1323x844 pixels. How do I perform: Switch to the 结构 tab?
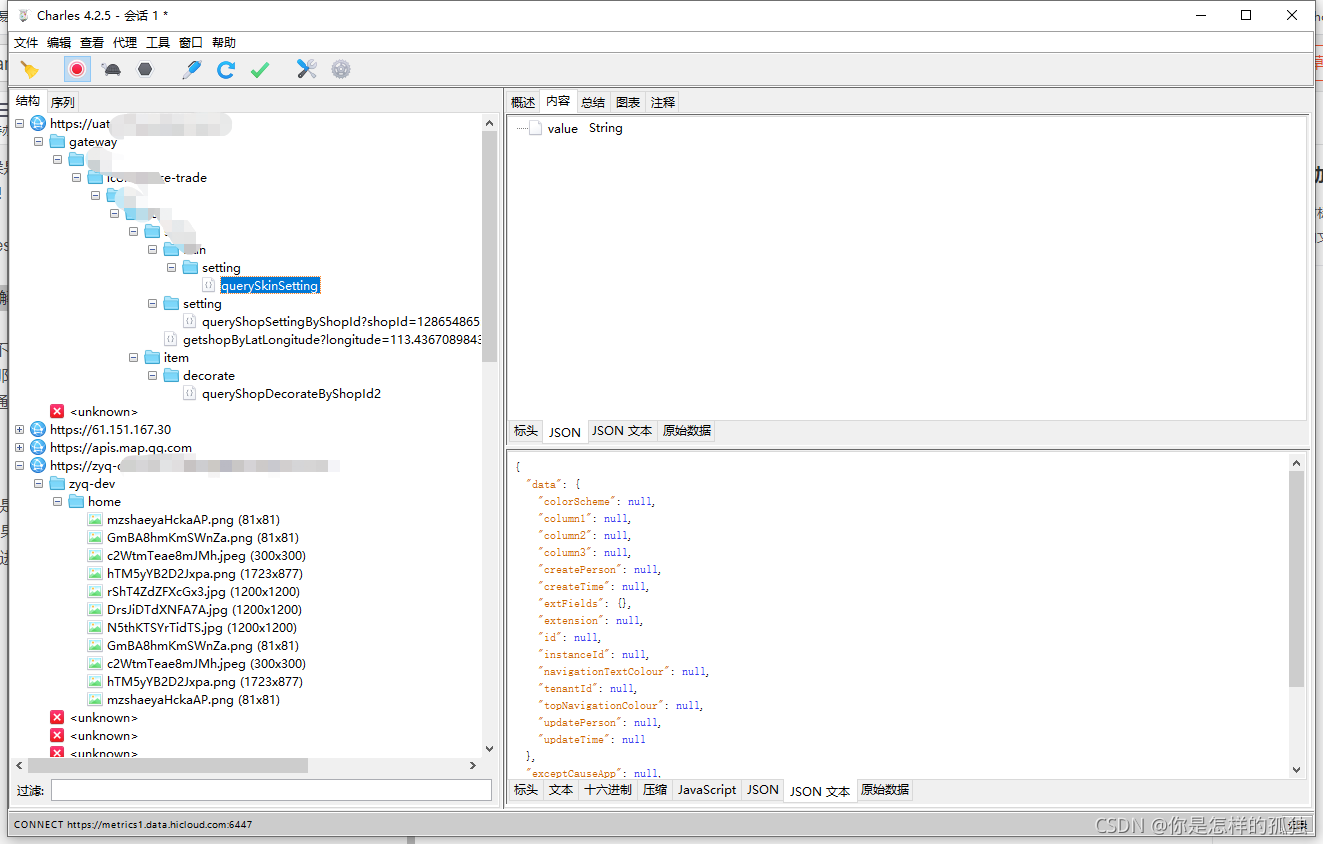[x=28, y=101]
